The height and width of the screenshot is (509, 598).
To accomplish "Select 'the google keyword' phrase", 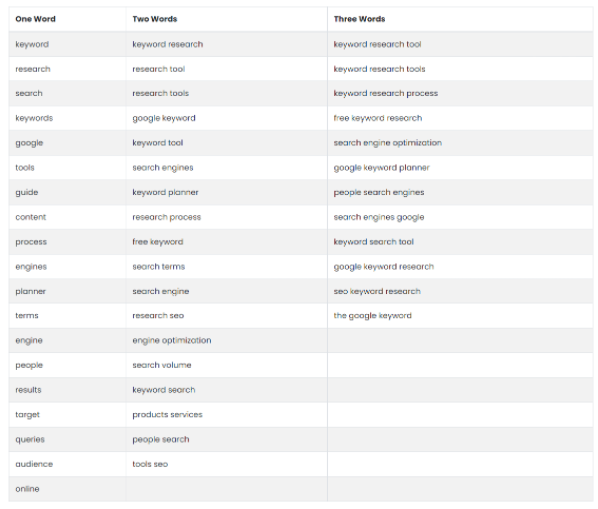I will click(373, 316).
